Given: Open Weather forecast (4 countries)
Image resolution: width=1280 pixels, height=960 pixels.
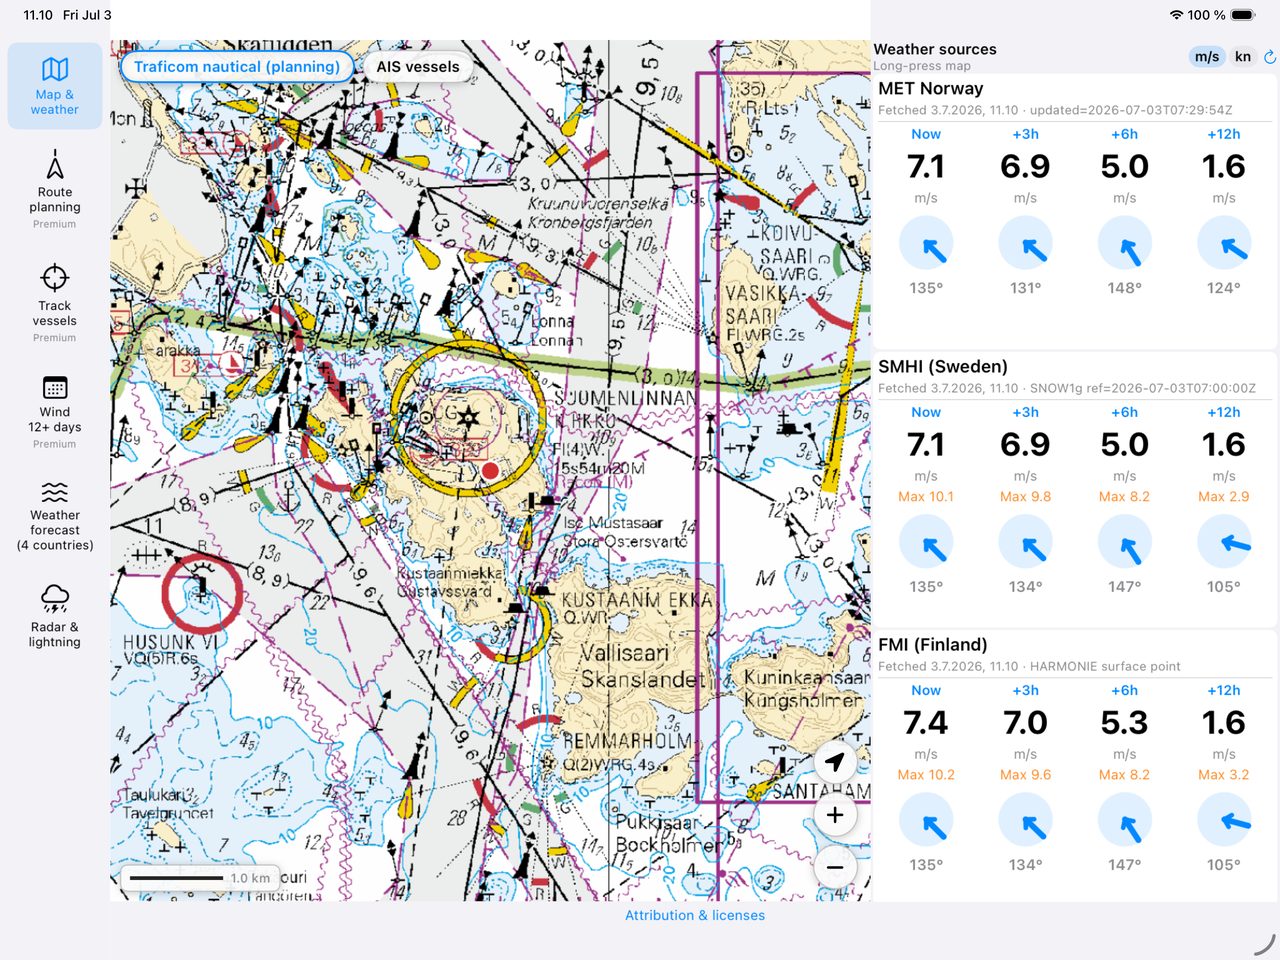Looking at the screenshot, I should [55, 516].
